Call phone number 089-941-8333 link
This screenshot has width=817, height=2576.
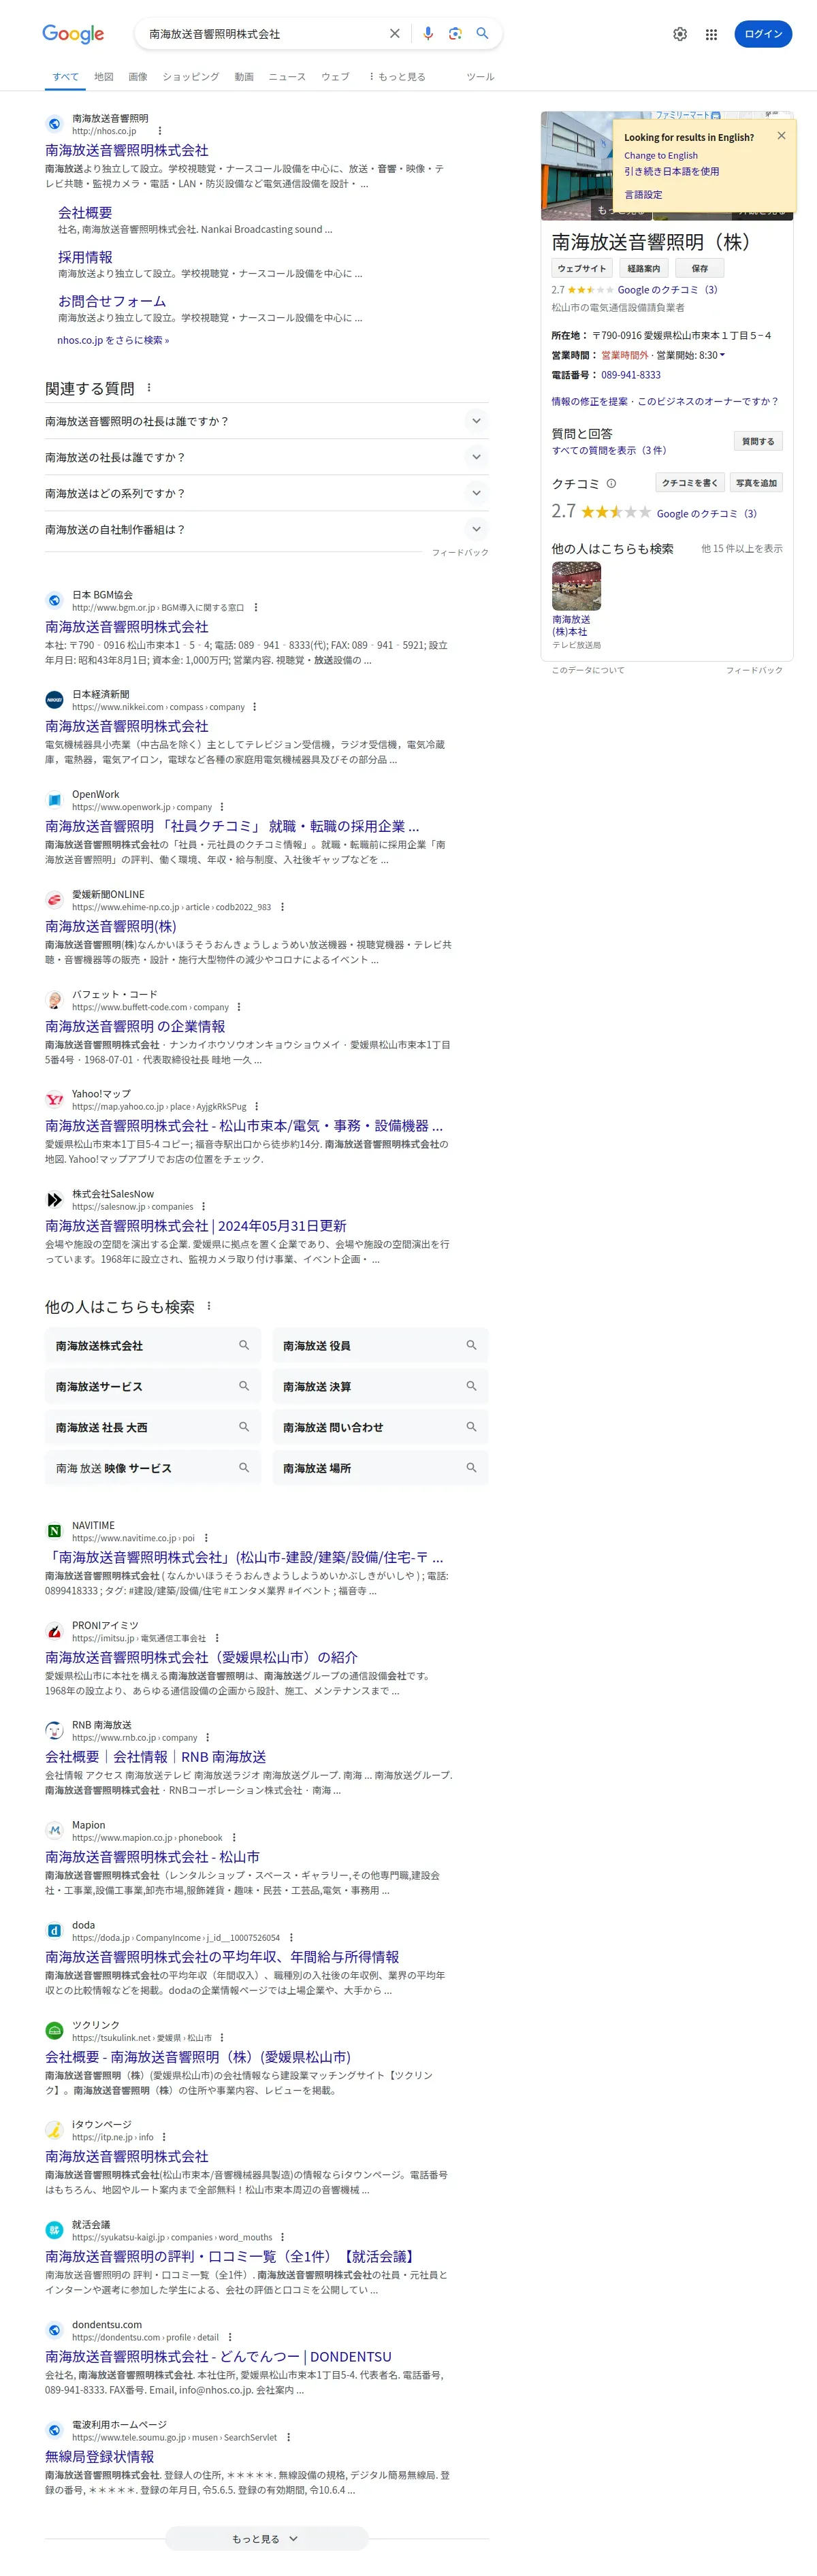point(630,375)
